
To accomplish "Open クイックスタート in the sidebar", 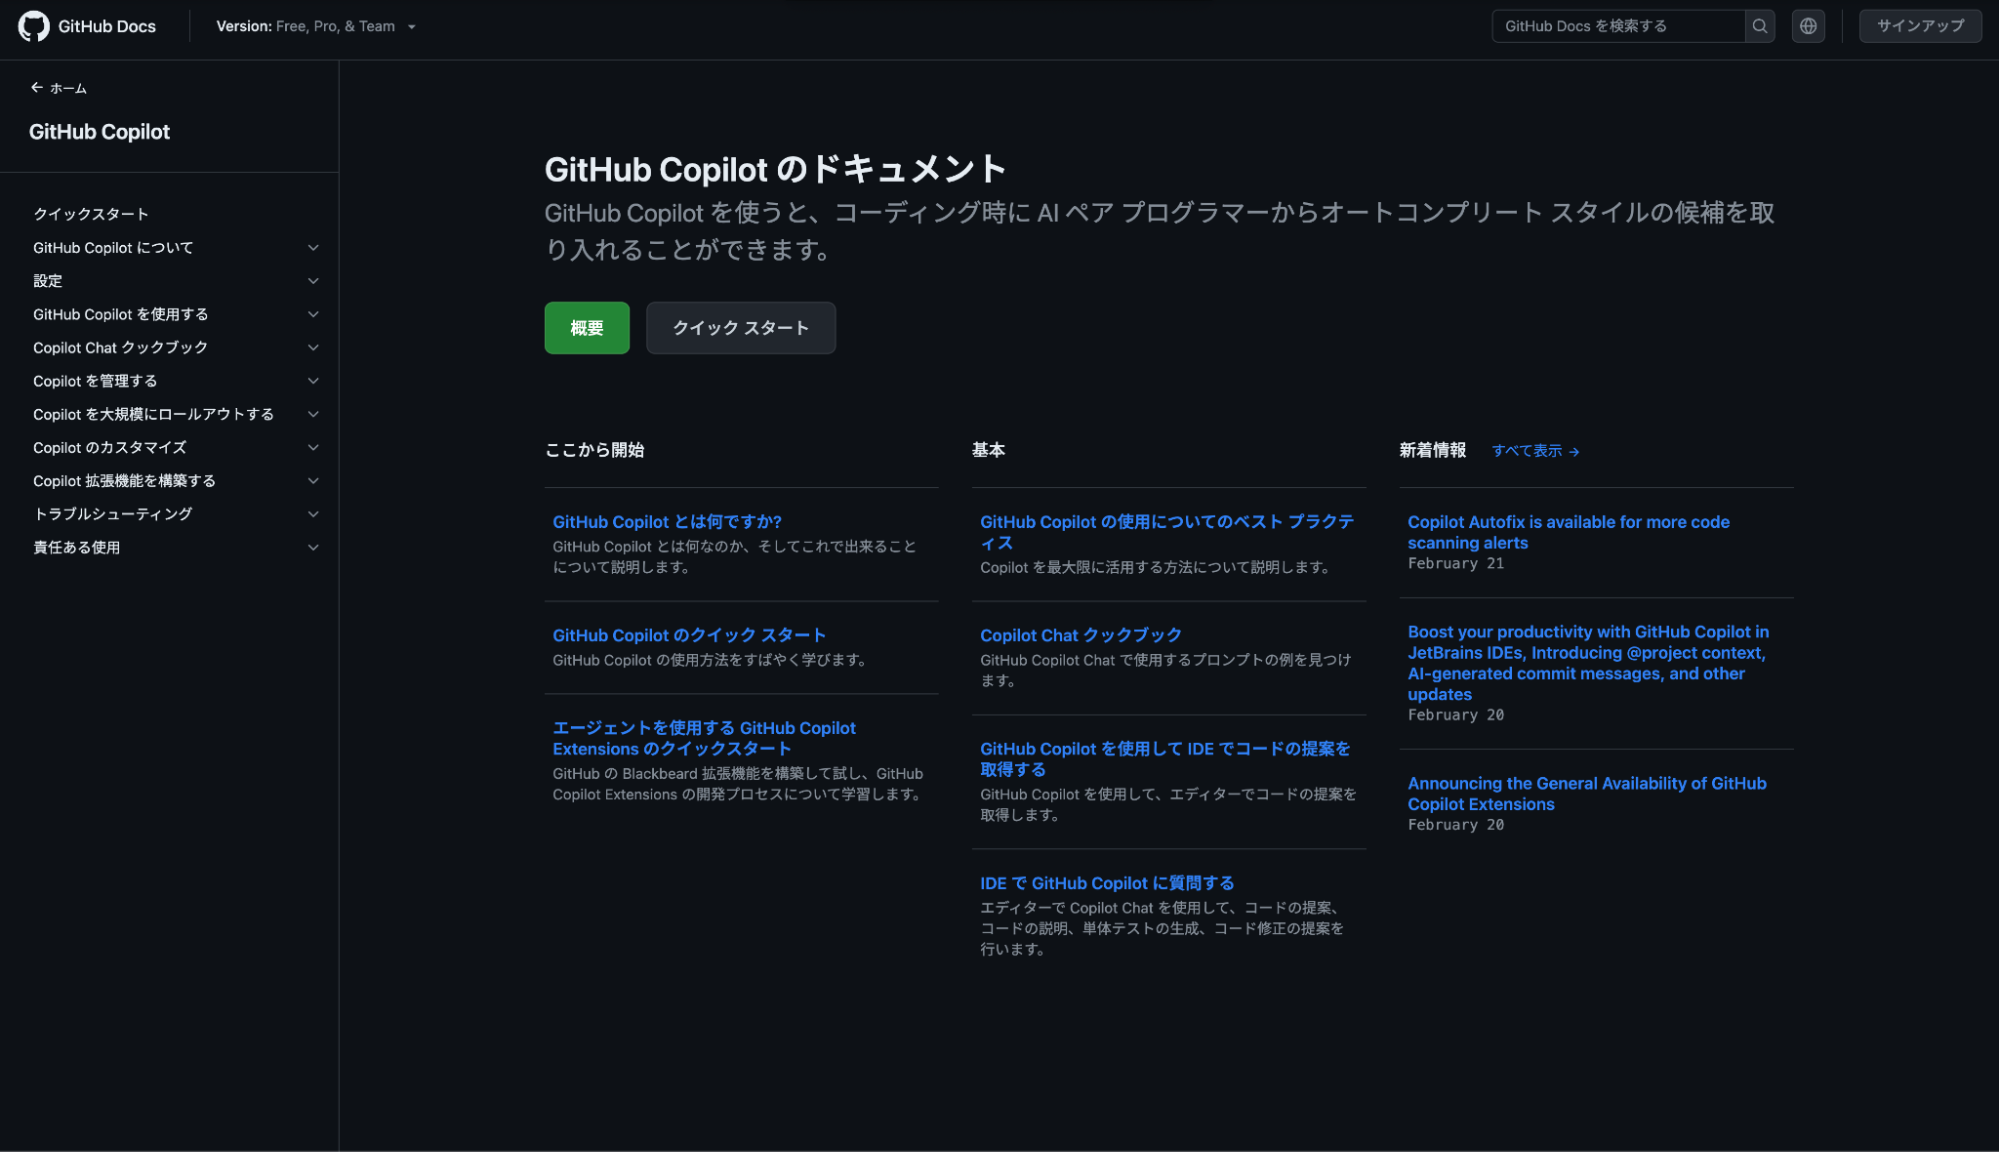I will click(91, 214).
